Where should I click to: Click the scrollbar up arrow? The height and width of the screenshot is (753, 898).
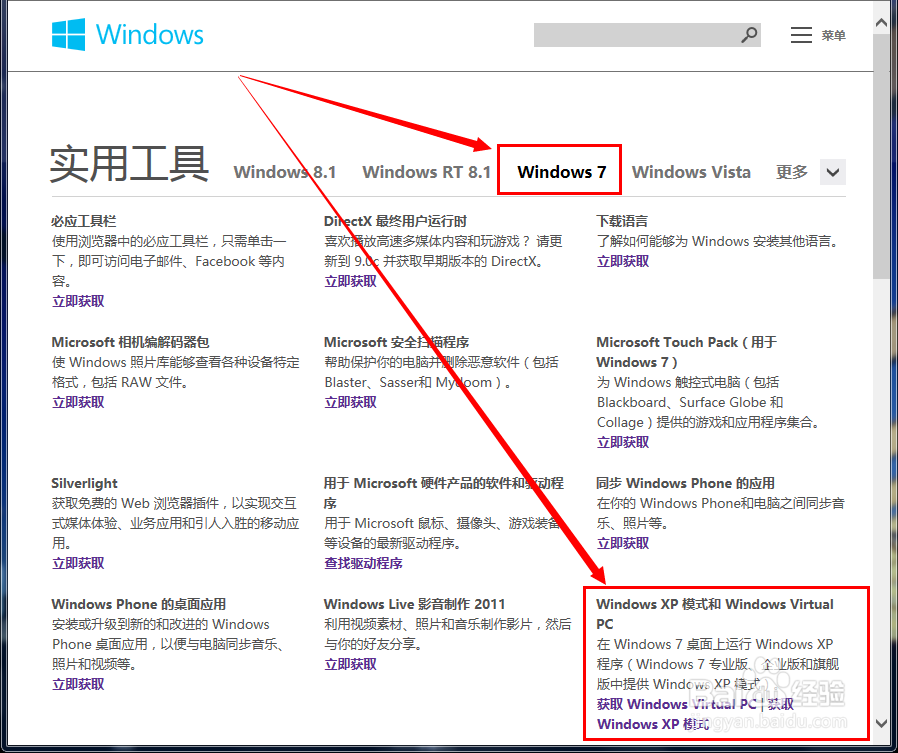882,23
